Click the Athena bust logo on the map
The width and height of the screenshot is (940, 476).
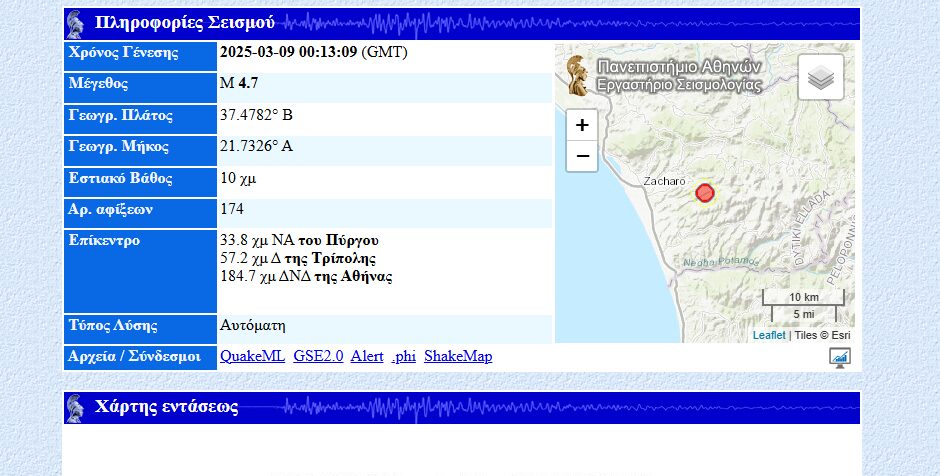[x=578, y=76]
